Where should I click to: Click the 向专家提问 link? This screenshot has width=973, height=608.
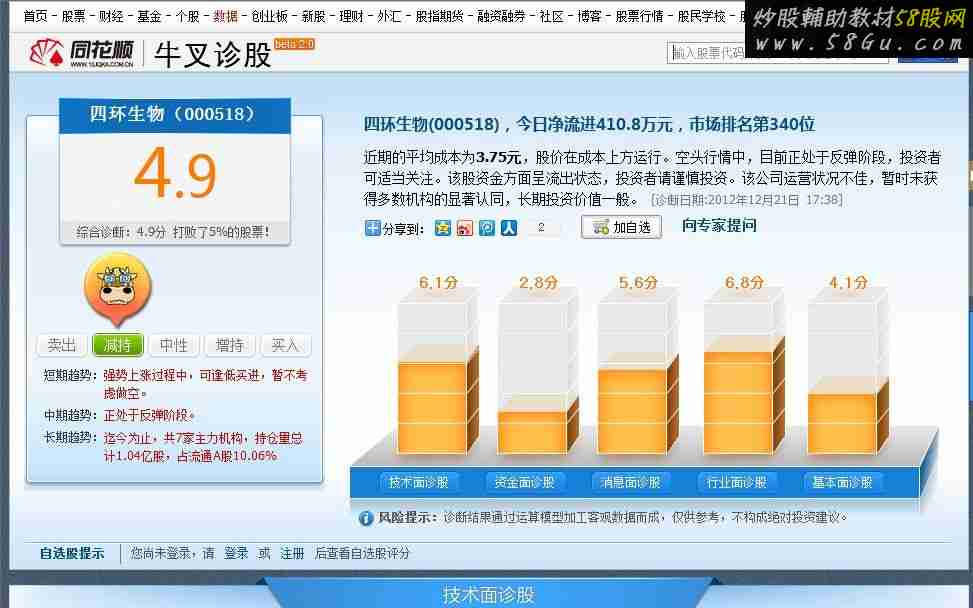click(719, 225)
